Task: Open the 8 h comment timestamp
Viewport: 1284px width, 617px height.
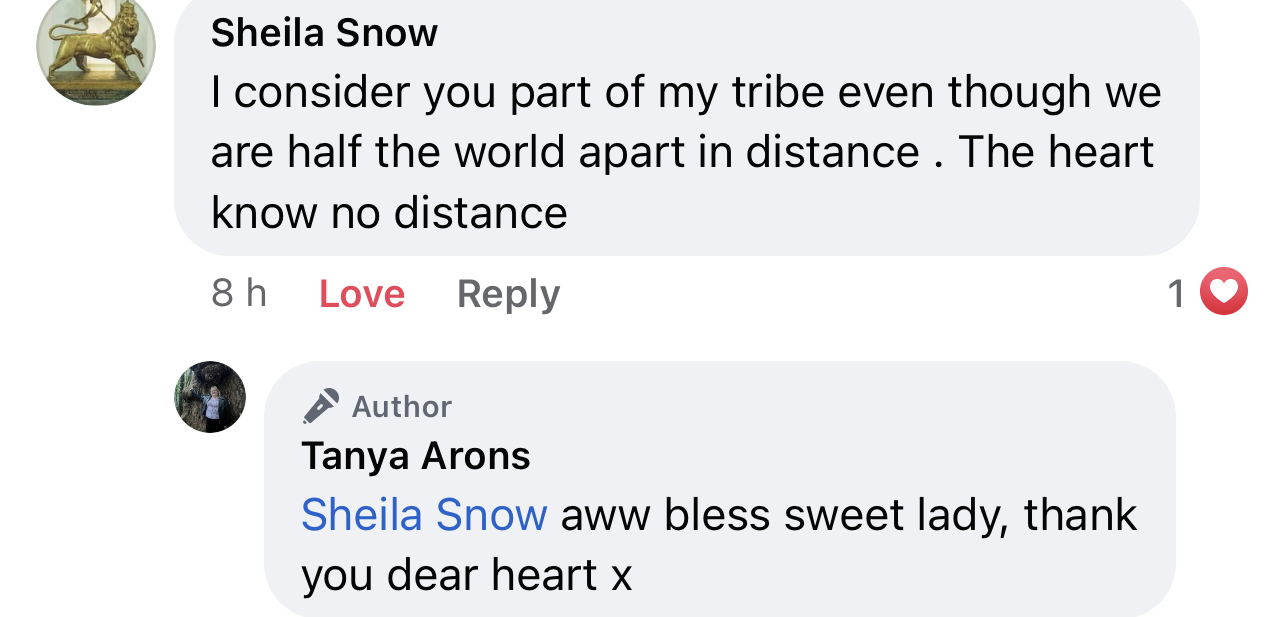Action: pos(239,293)
